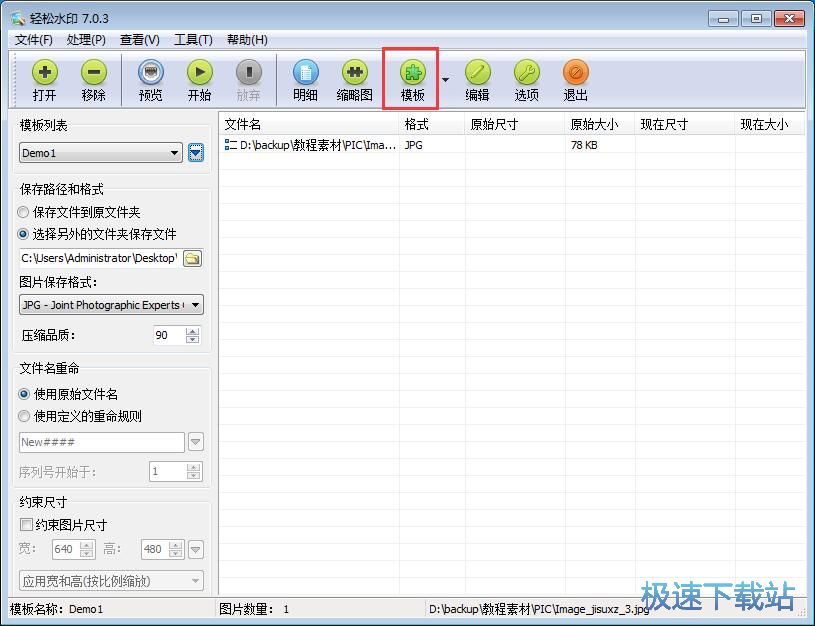815x626 pixels.
Task: Open the 帮助(H) menu
Action: tap(247, 40)
